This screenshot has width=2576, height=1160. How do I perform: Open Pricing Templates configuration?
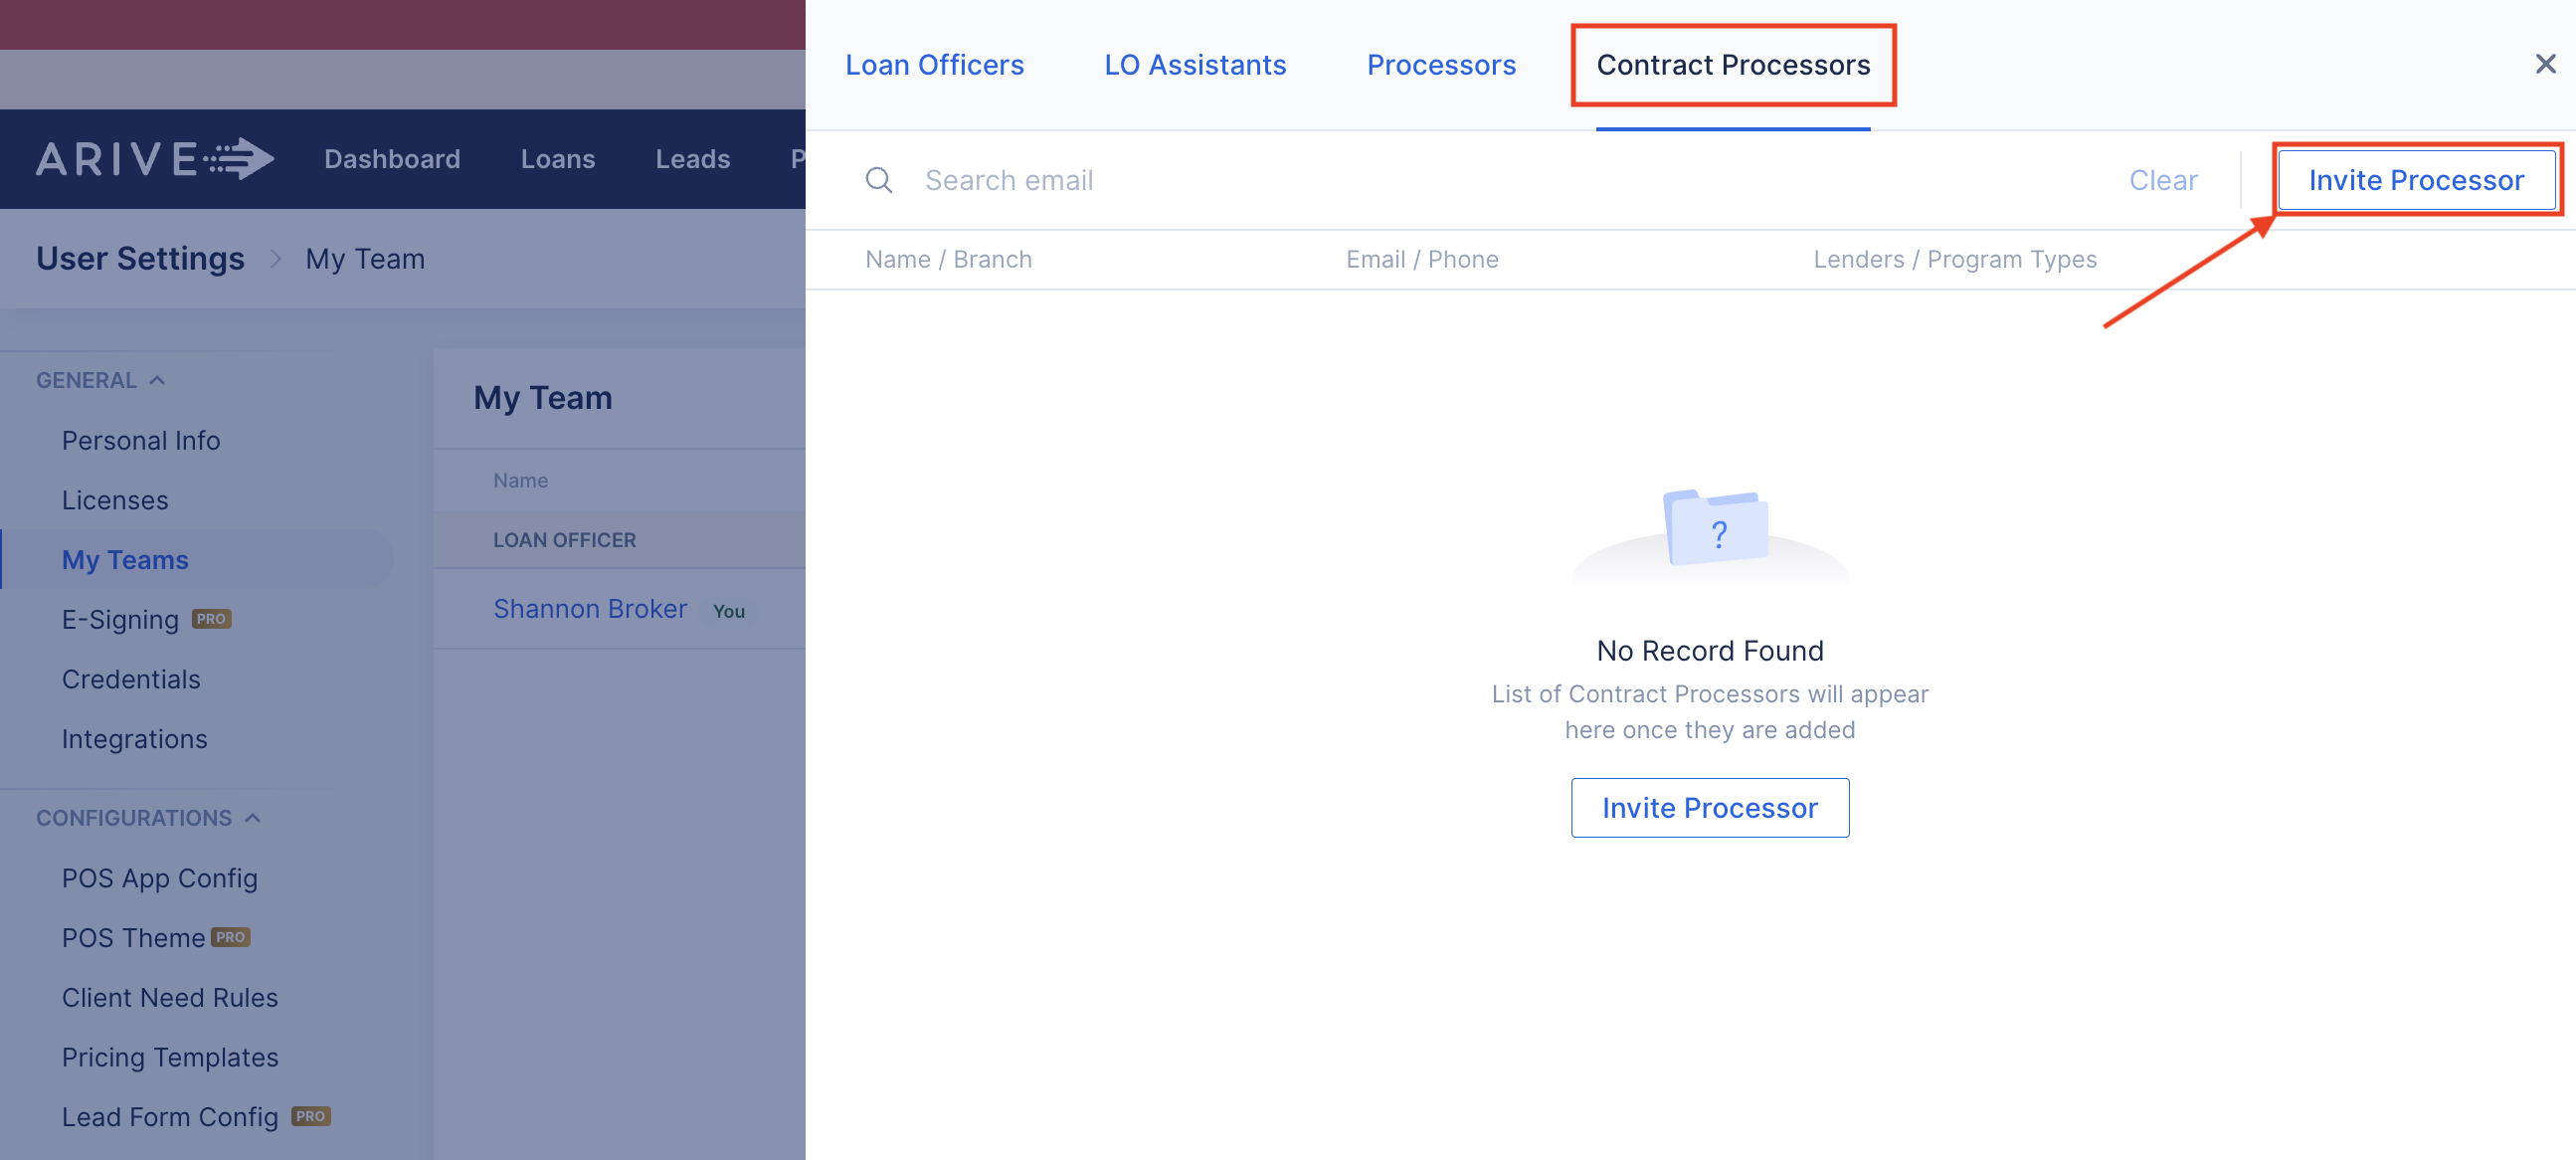pos(170,1057)
